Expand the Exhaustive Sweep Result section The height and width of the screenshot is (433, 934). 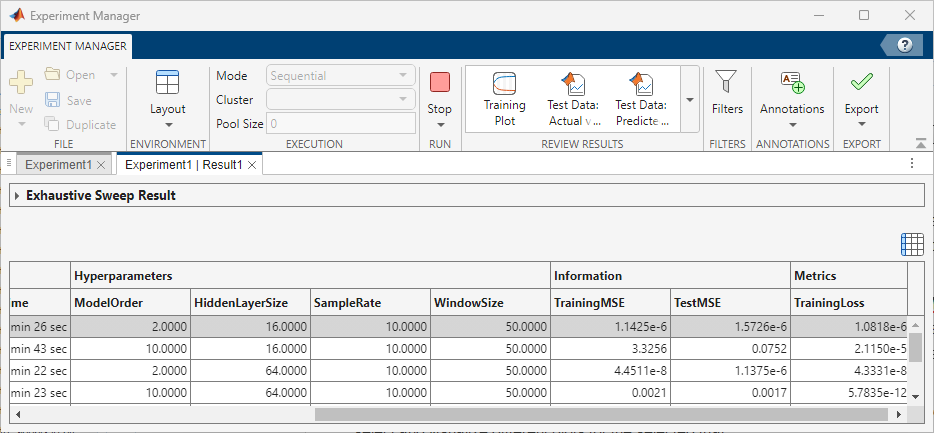[x=17, y=195]
